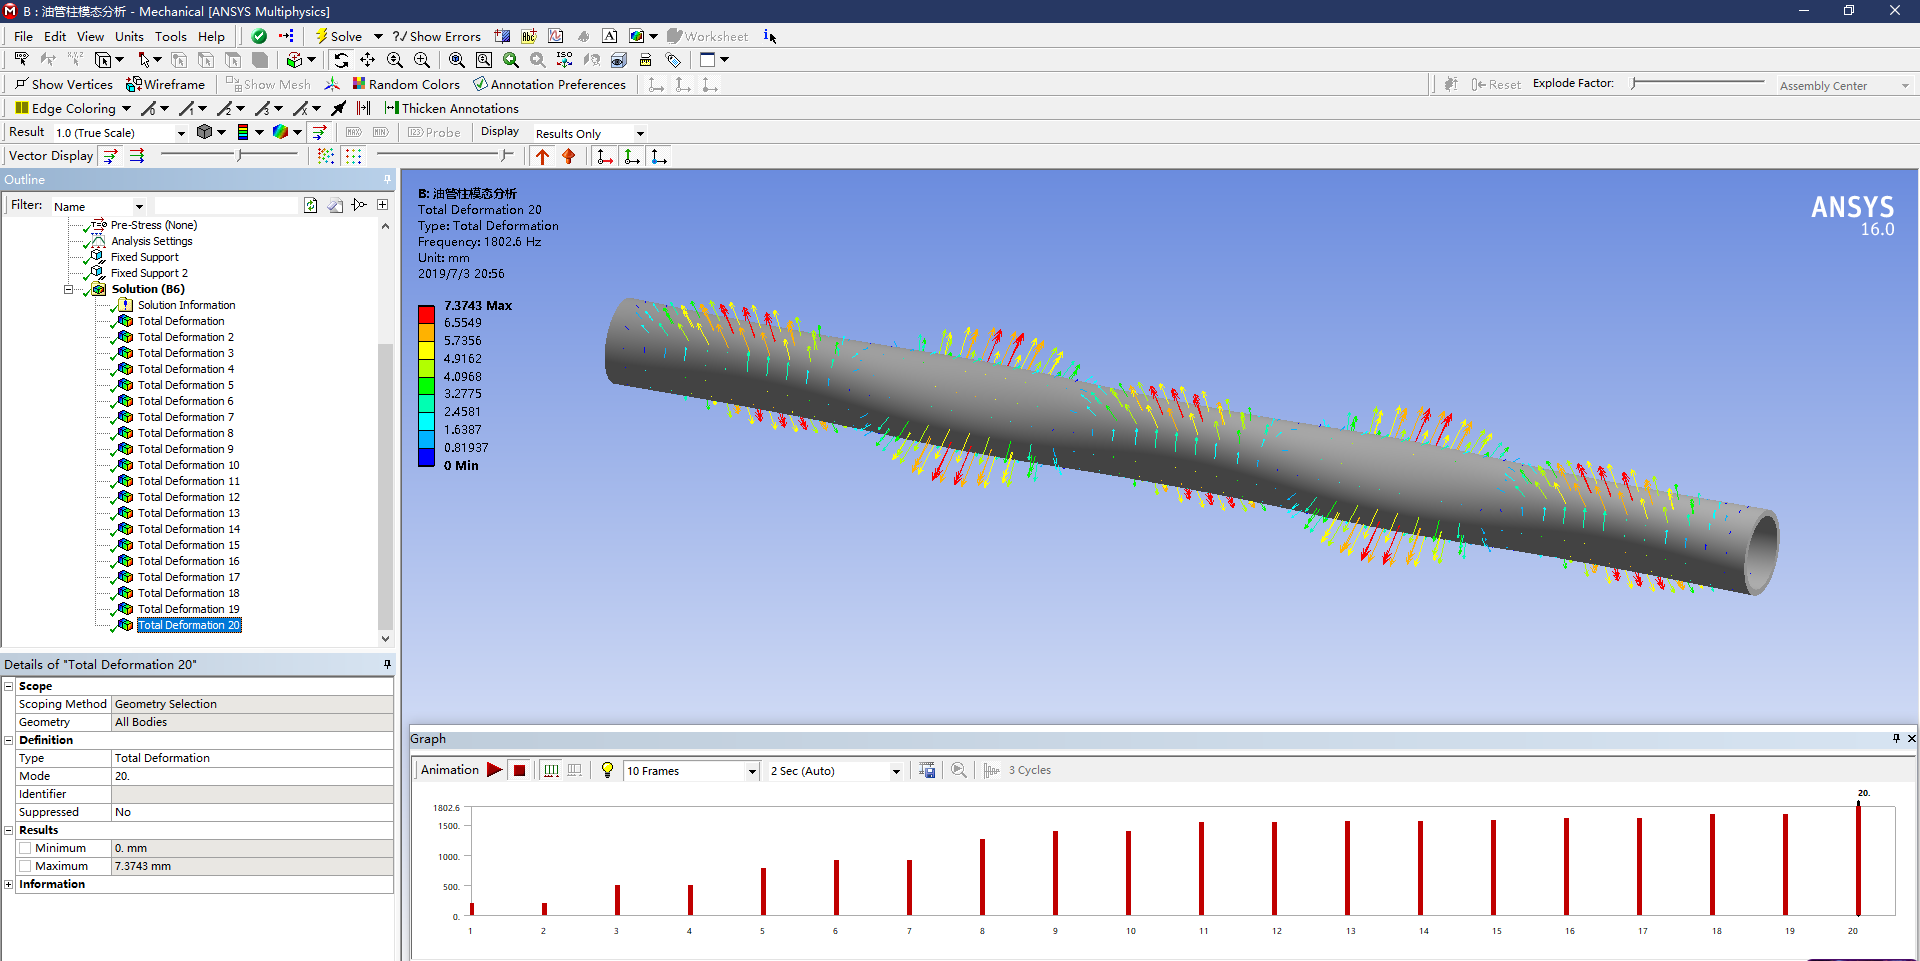Viewport: 1920px width, 961px height.
Task: Open the Results Only display dropdown
Action: 640,134
